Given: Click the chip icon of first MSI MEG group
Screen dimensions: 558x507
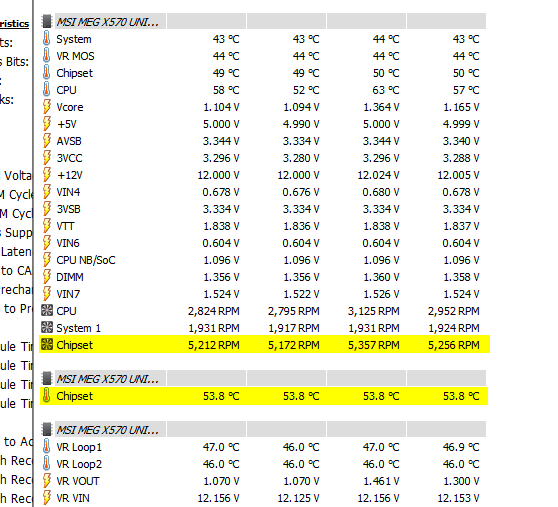Looking at the screenshot, I should (x=47, y=21).
